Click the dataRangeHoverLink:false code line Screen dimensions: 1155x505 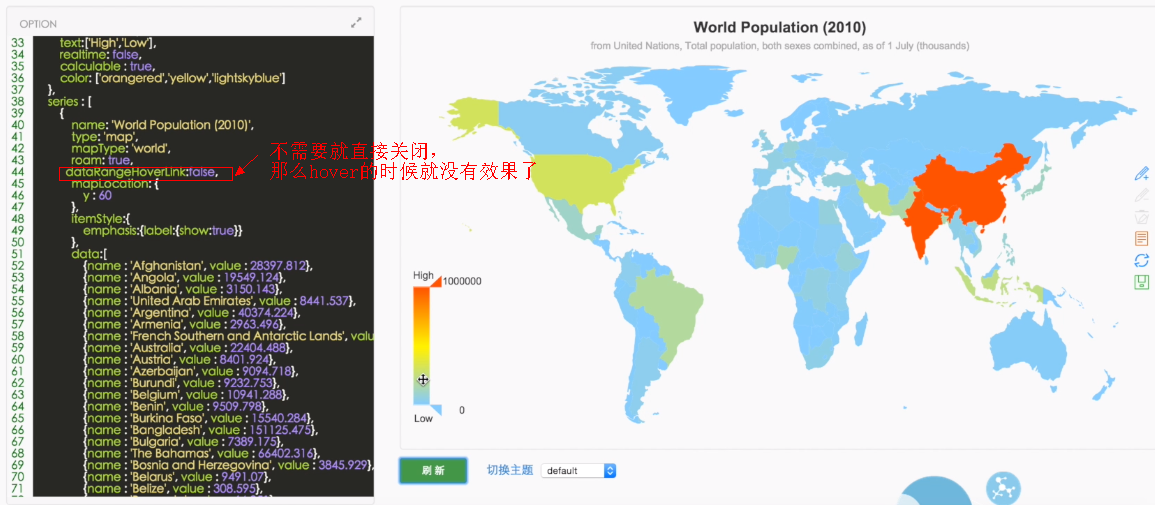(x=141, y=172)
